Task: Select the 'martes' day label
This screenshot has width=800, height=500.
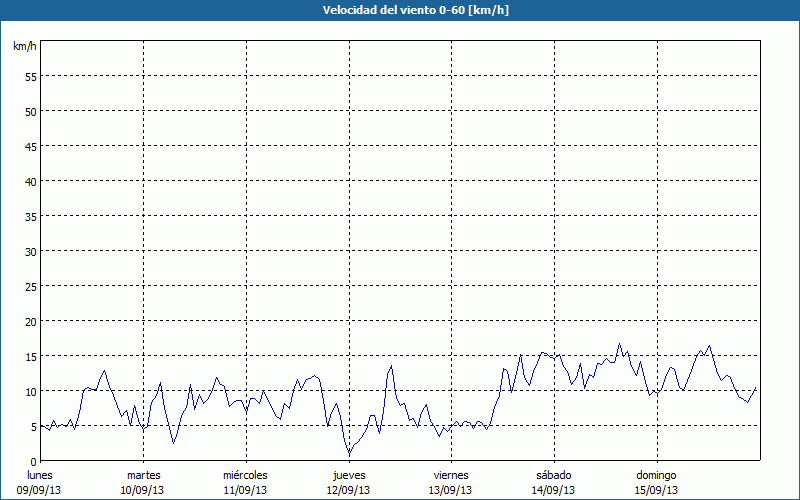Action: pos(143,475)
